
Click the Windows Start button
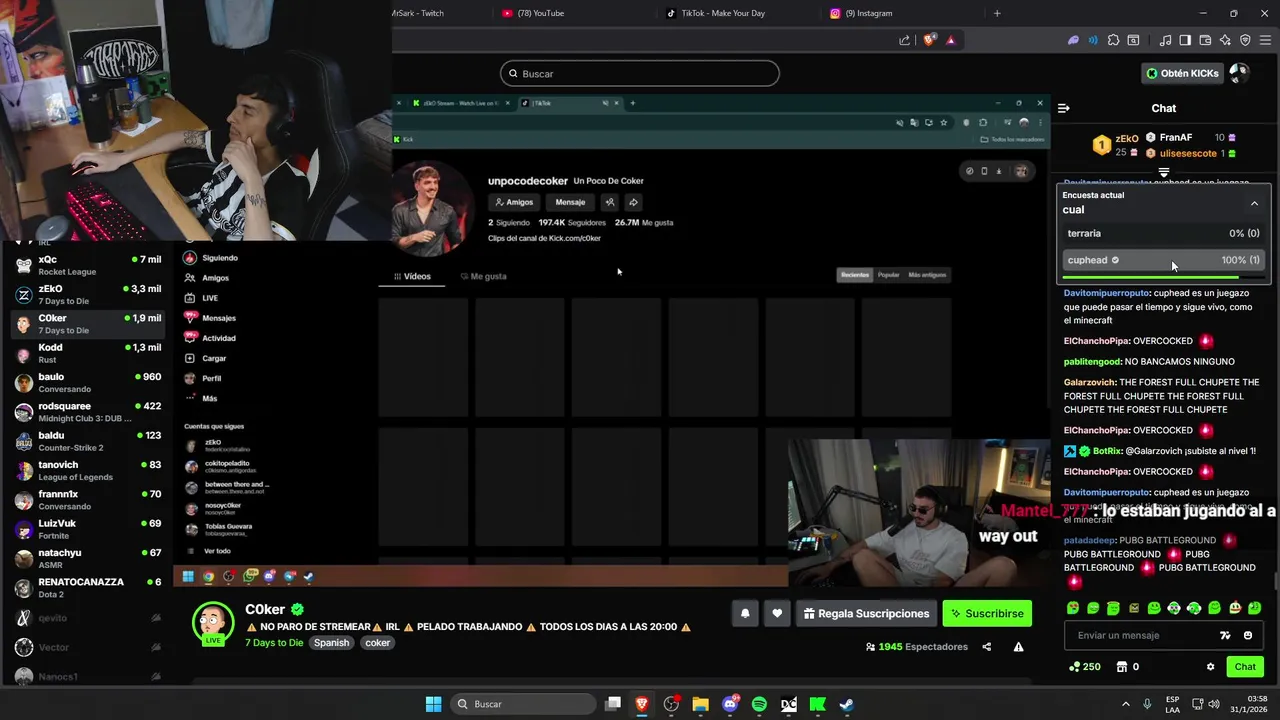click(433, 704)
